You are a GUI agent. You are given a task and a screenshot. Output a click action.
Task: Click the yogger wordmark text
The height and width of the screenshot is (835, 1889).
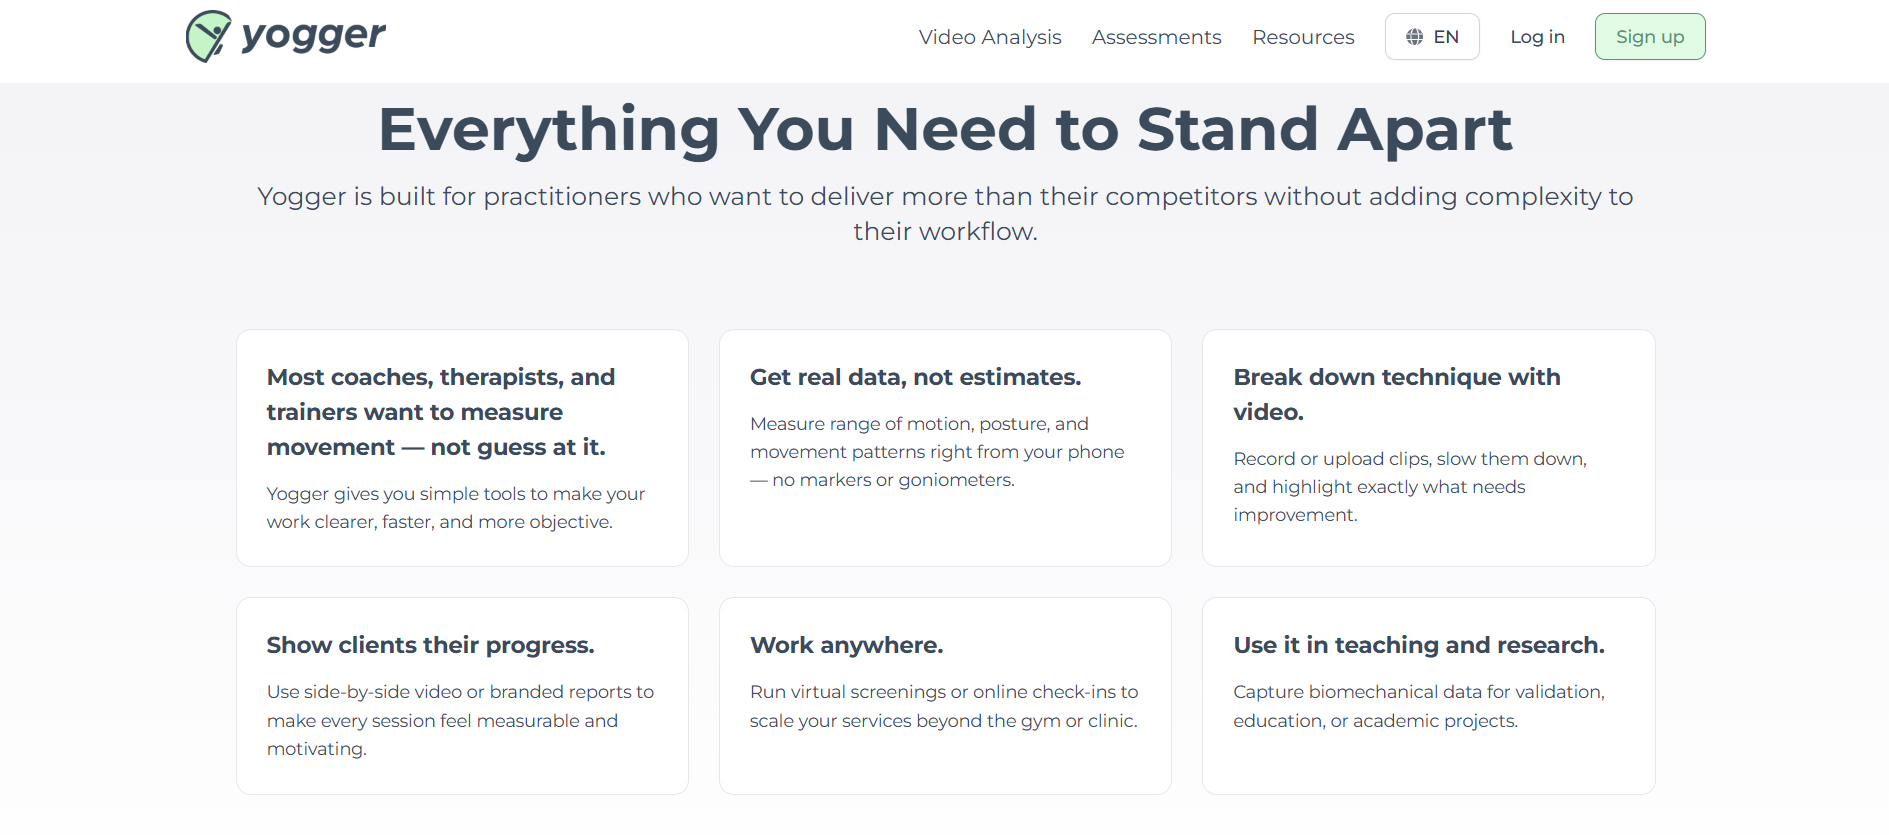[x=313, y=36]
